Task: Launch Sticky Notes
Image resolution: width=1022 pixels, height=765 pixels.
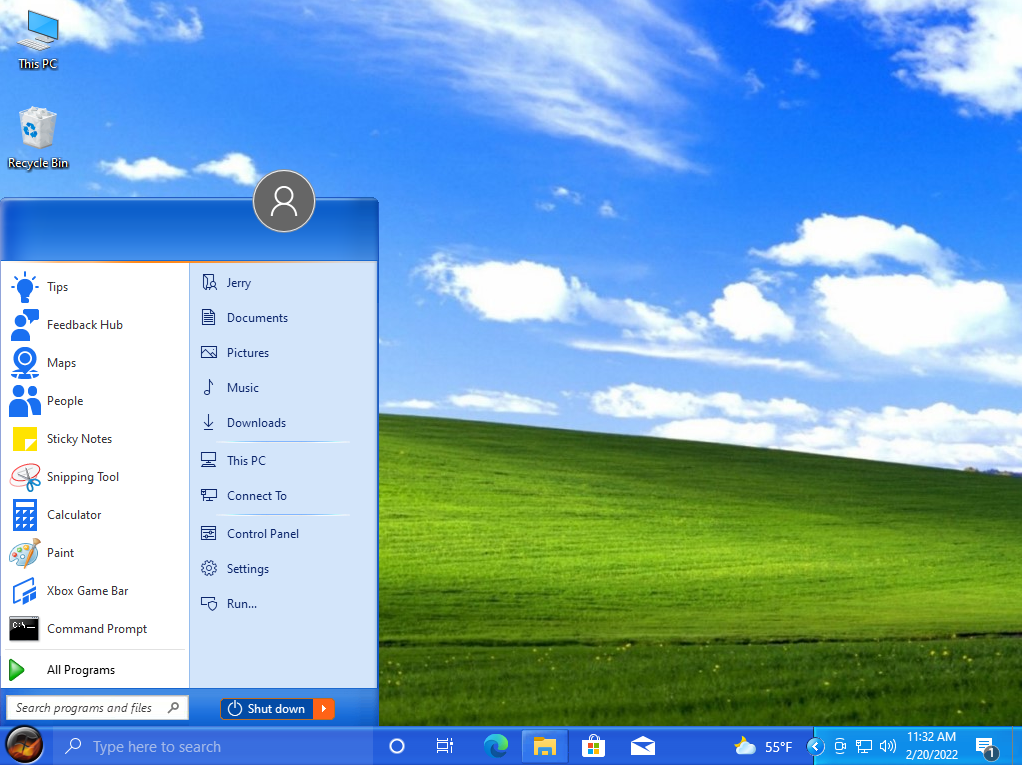Action: [95, 439]
